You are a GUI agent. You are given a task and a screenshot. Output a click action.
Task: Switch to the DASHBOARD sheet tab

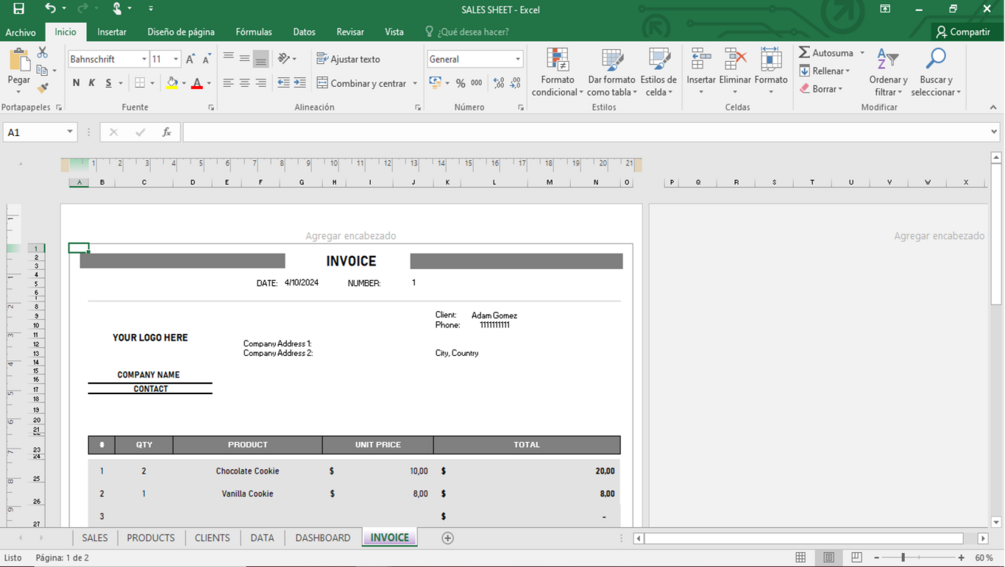click(x=322, y=538)
